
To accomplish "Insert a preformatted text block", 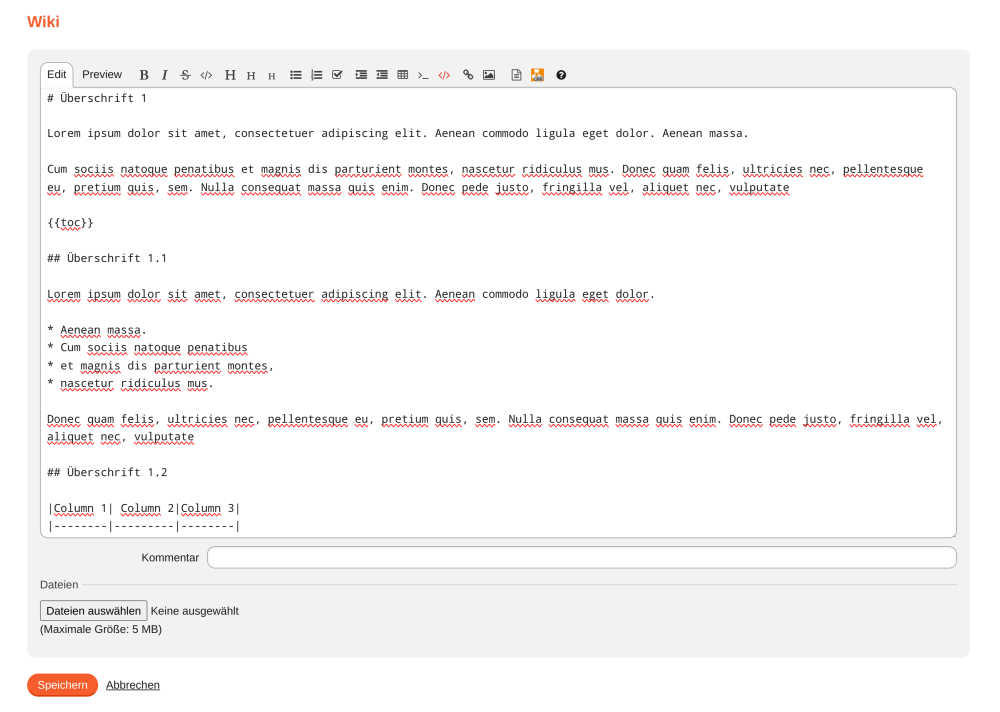I will coord(423,74).
